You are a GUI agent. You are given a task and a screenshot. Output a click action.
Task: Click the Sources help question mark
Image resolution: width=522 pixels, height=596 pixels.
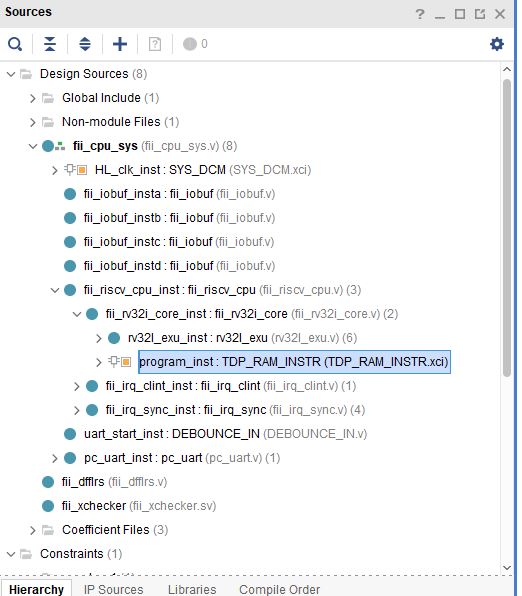coord(420,14)
